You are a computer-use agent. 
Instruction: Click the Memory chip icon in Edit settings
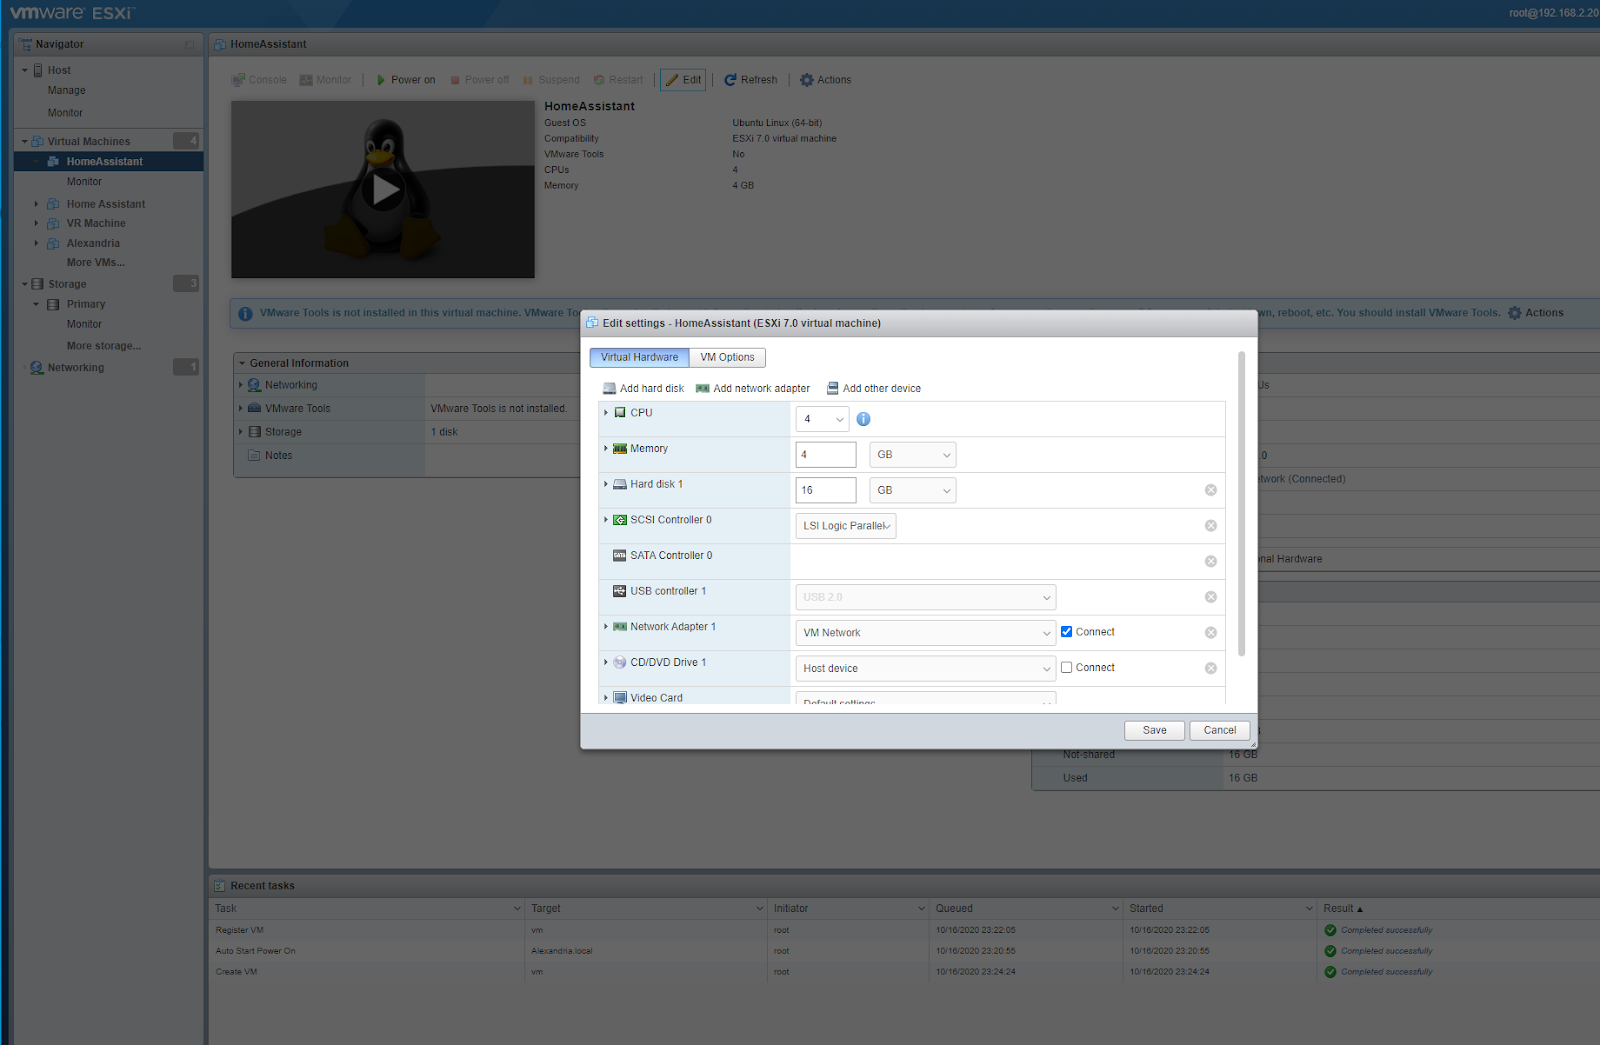(x=620, y=449)
